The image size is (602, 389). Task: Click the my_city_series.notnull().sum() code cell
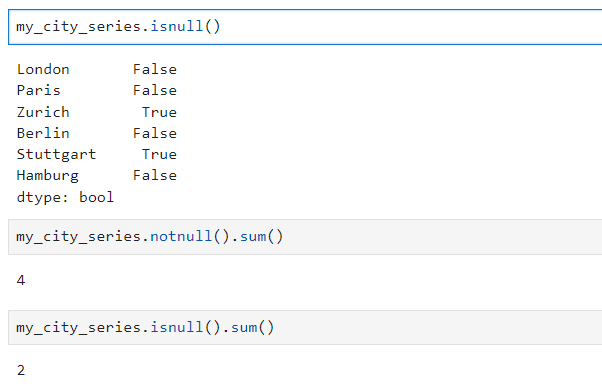[305, 237]
